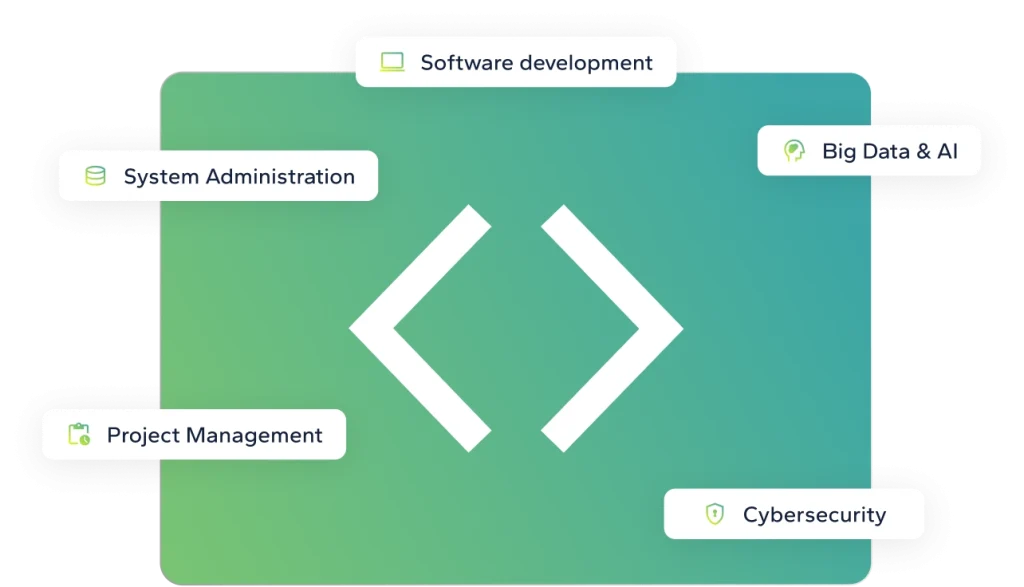Choose the Big Data & AI text
The image size is (1024, 587).
pyautogui.click(x=889, y=151)
